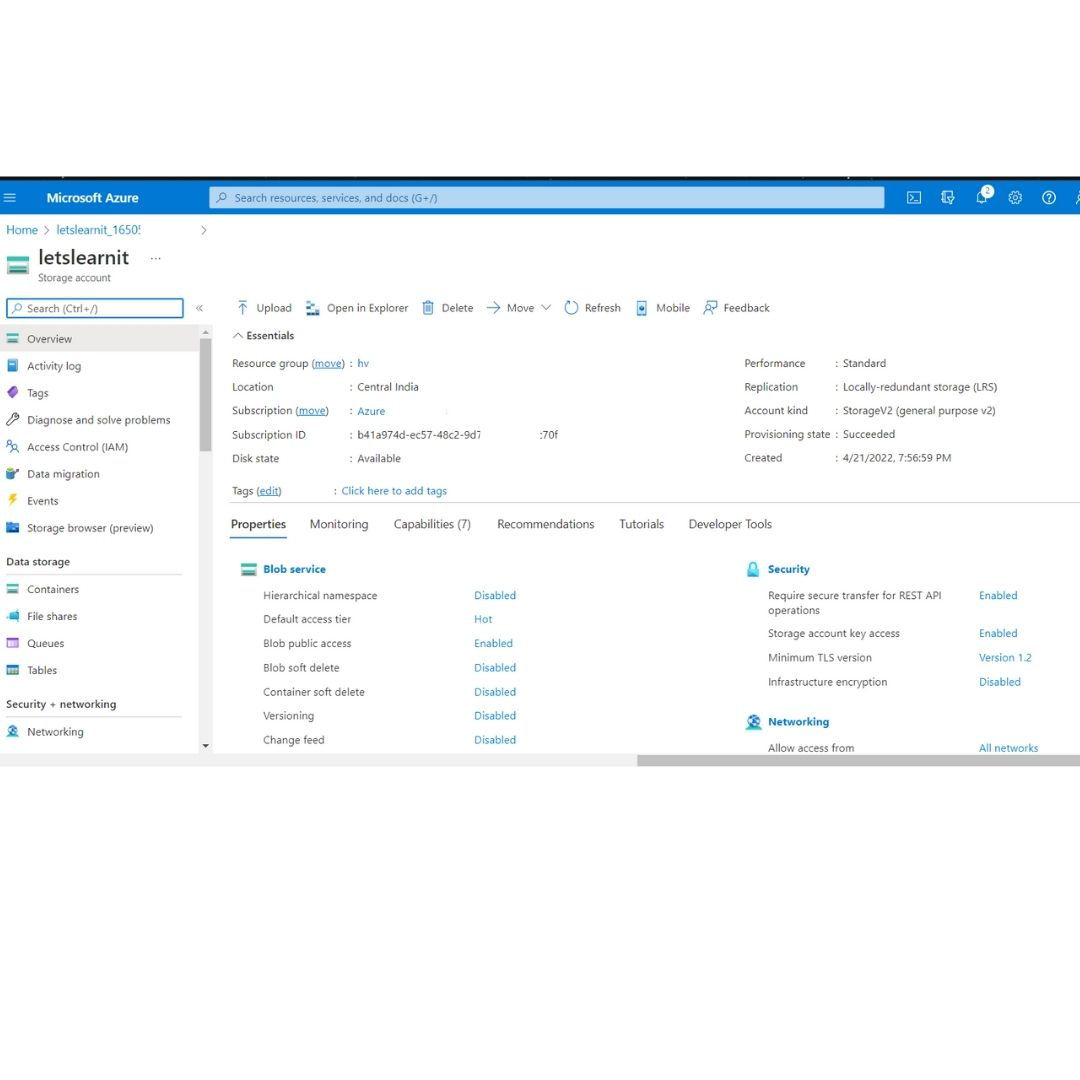Viewport: 1080px width, 1080px height.
Task: Click the Hot default access tier link
Action: click(x=483, y=619)
